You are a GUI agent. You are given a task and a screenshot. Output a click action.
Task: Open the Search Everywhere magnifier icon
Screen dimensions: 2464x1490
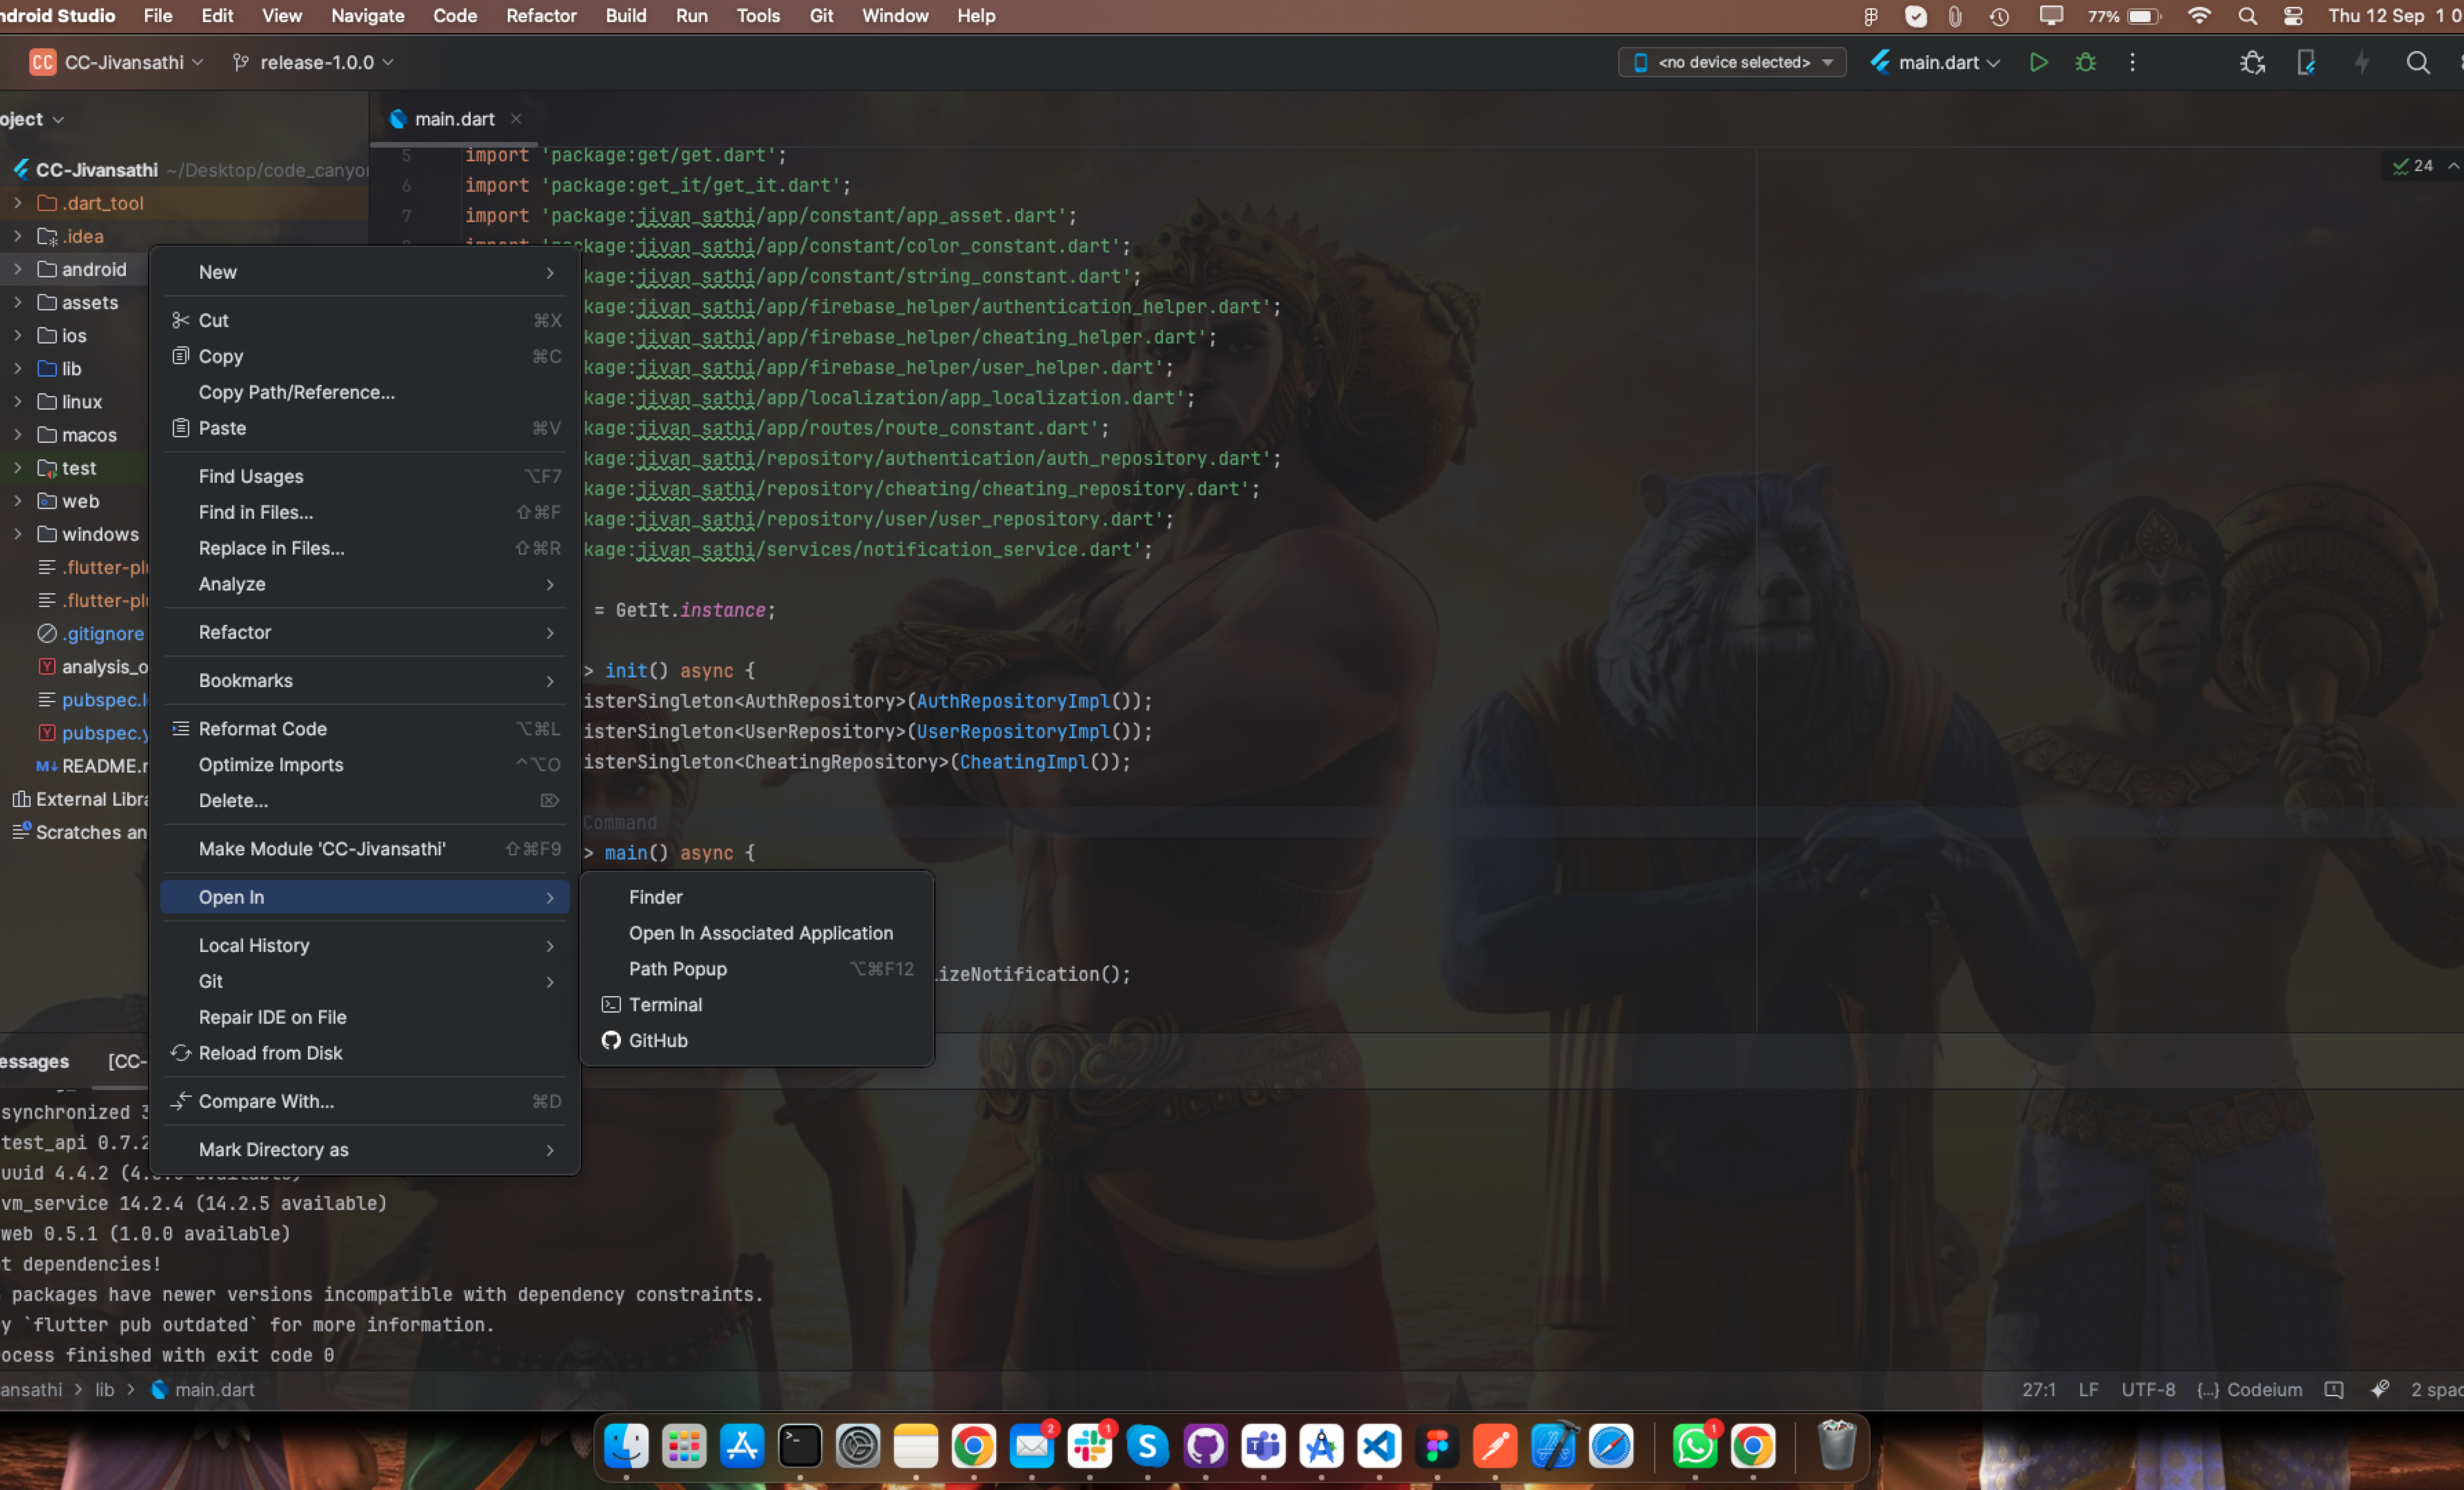pos(2417,62)
